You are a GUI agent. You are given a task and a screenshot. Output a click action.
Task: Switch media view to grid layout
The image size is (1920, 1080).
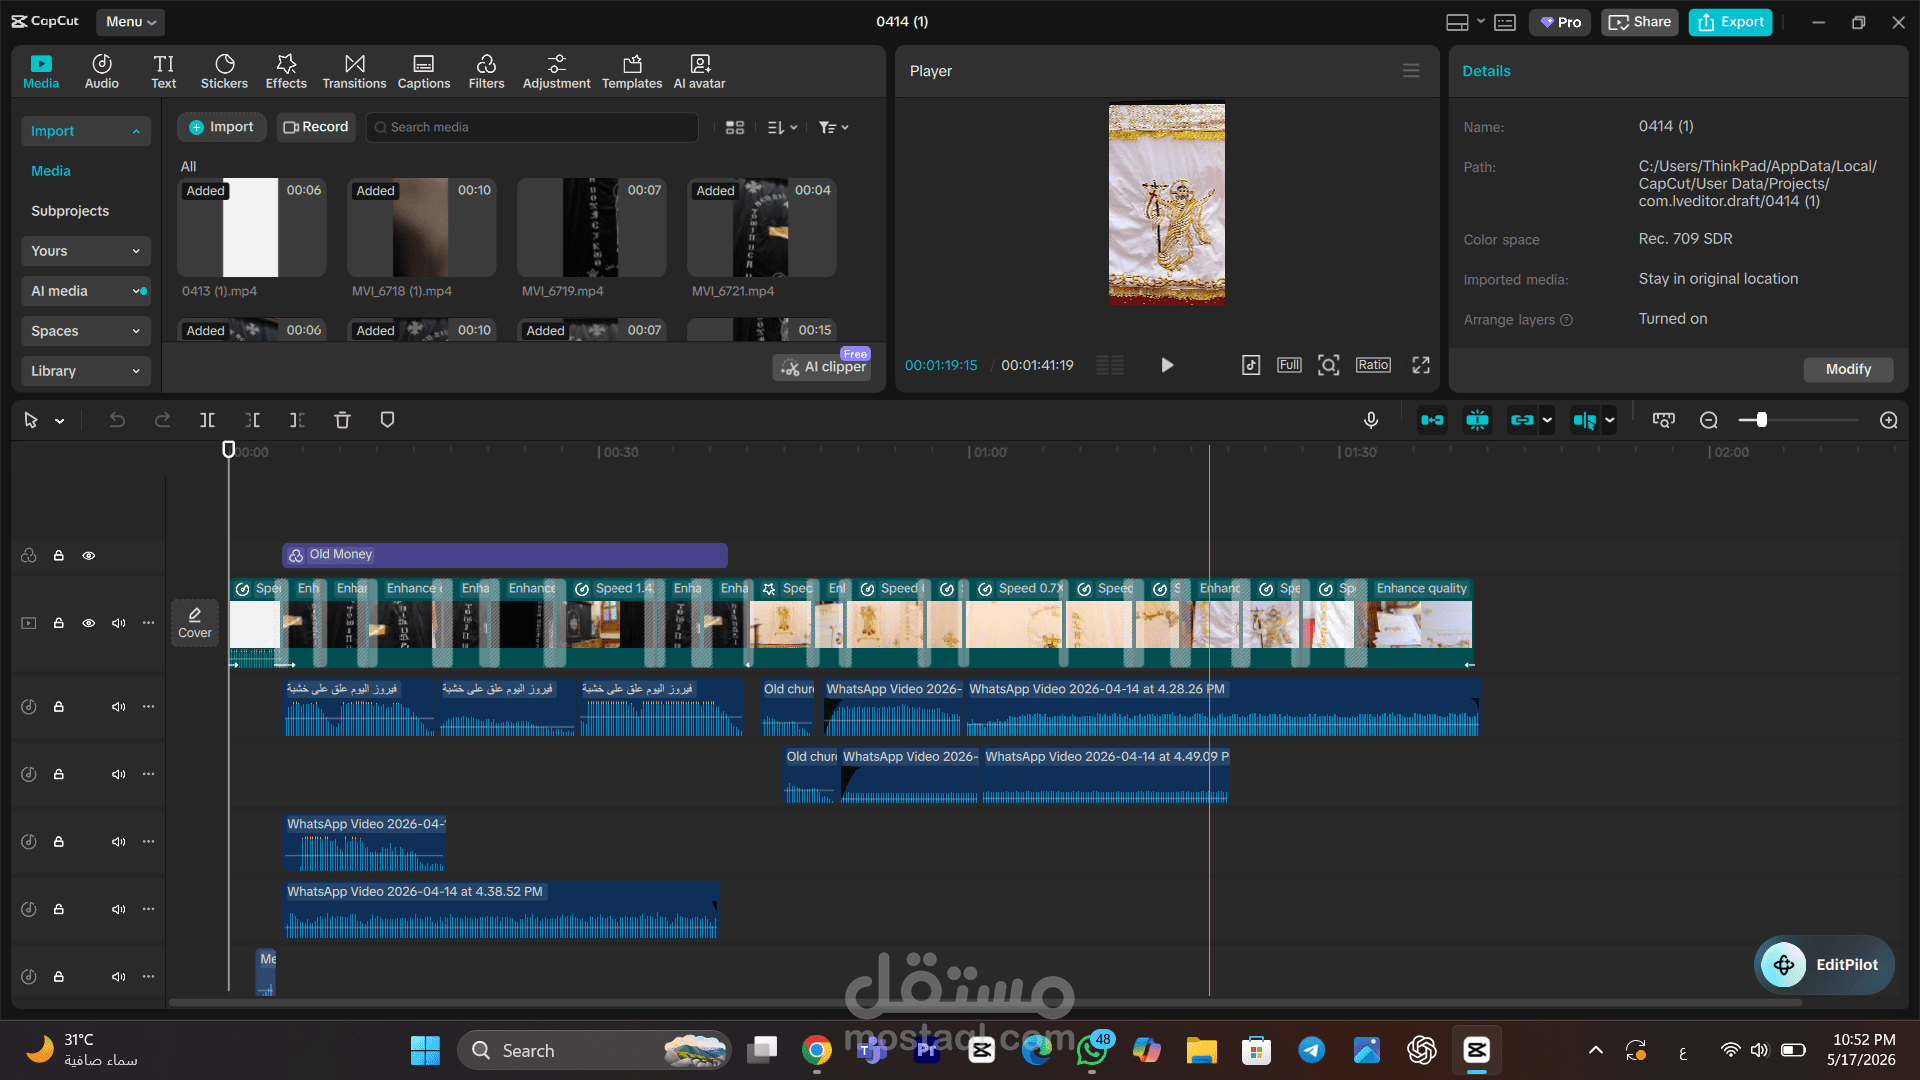click(x=735, y=127)
